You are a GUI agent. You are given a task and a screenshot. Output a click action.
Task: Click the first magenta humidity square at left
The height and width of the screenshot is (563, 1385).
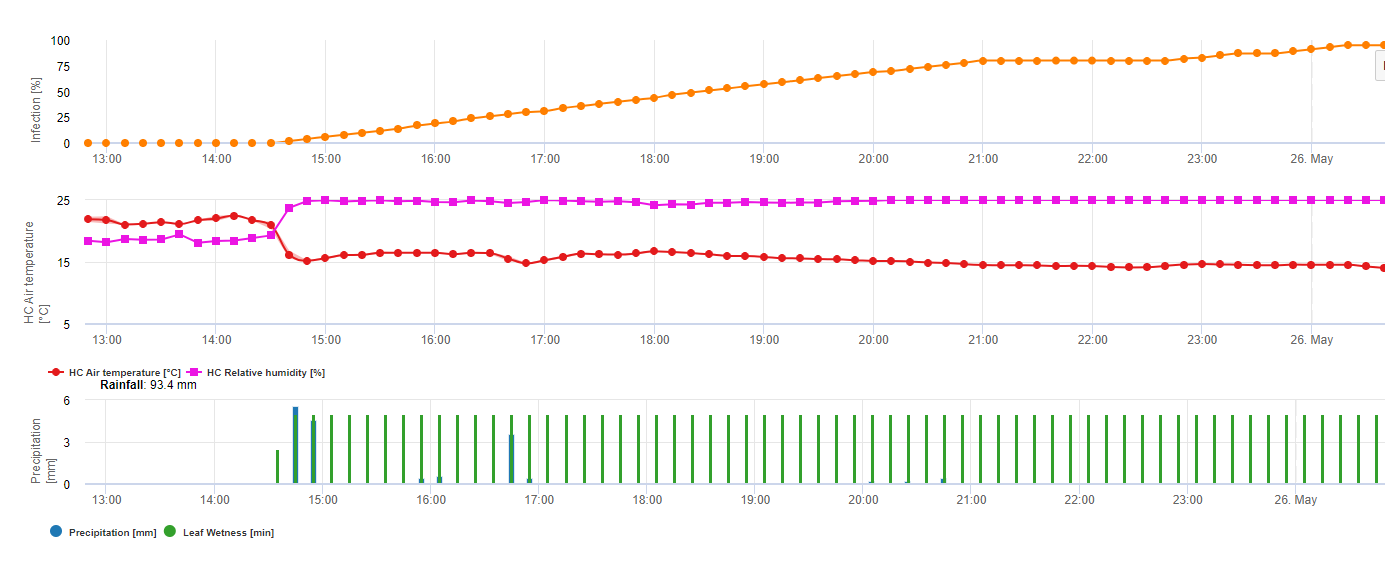point(88,241)
